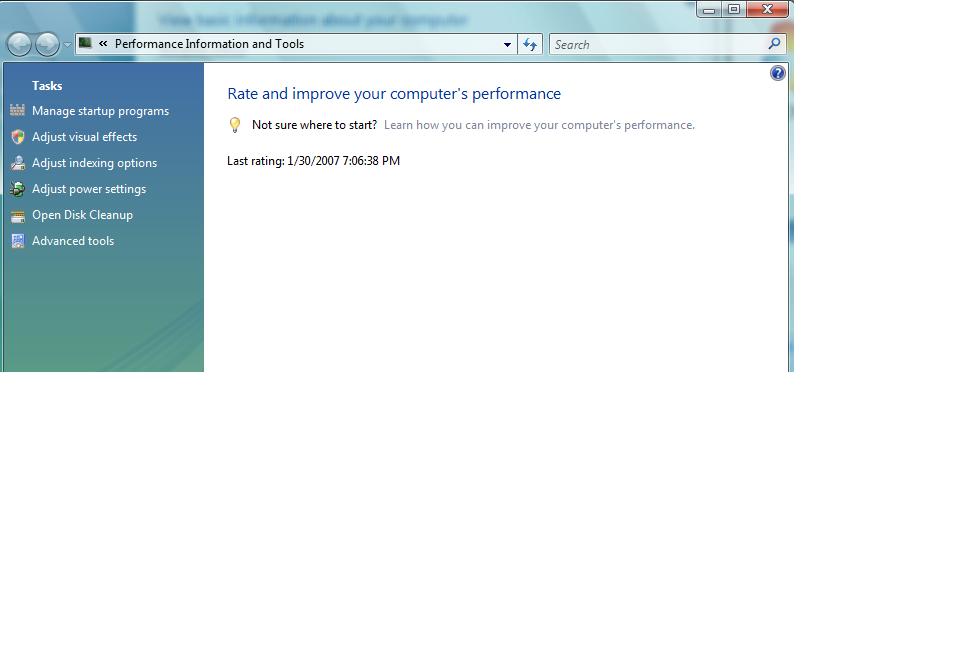Click the Refresh button next to address bar
The height and width of the screenshot is (661, 955).
point(530,44)
